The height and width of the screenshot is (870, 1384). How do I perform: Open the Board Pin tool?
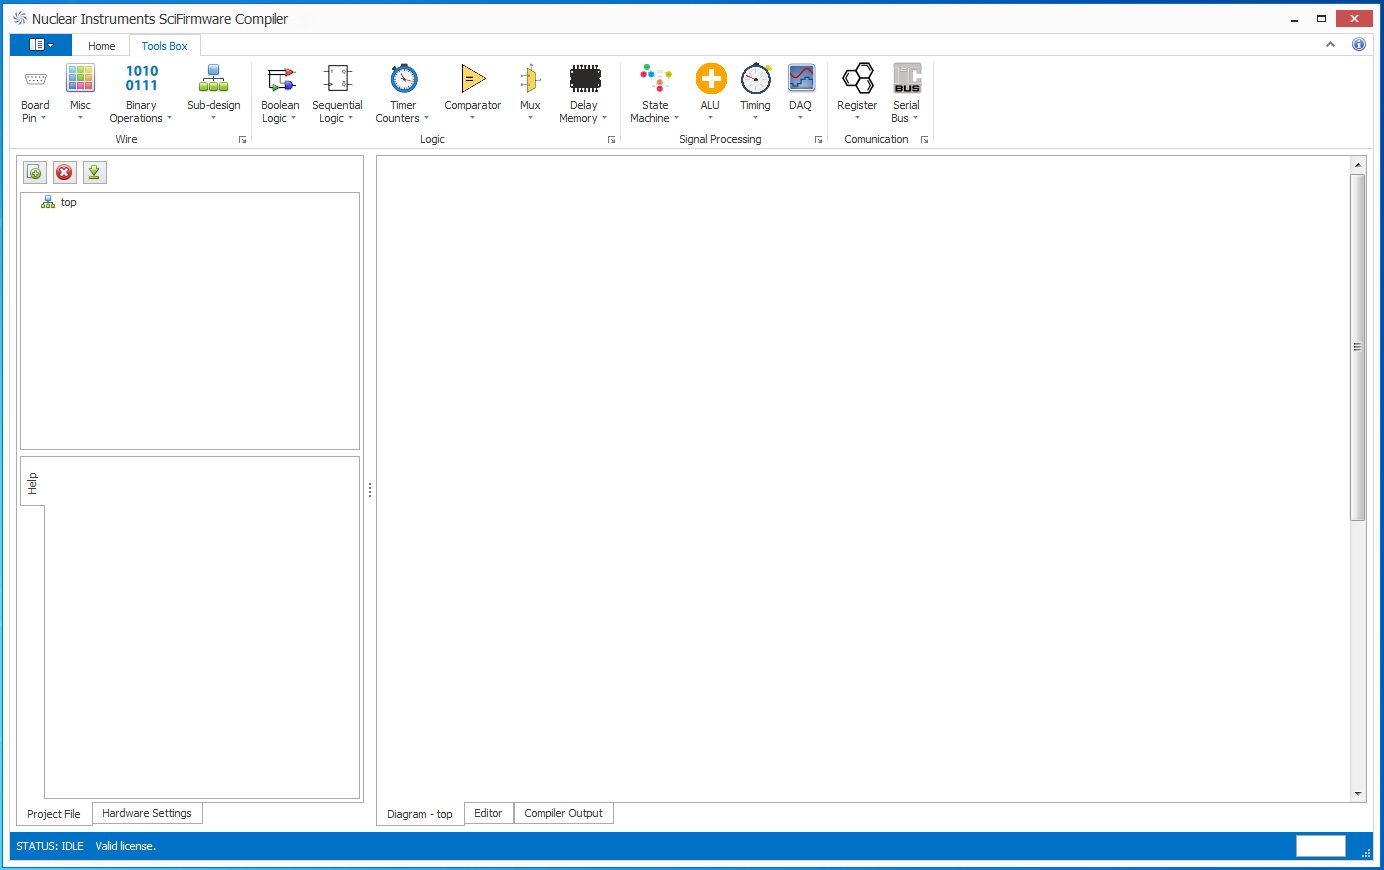pos(35,94)
